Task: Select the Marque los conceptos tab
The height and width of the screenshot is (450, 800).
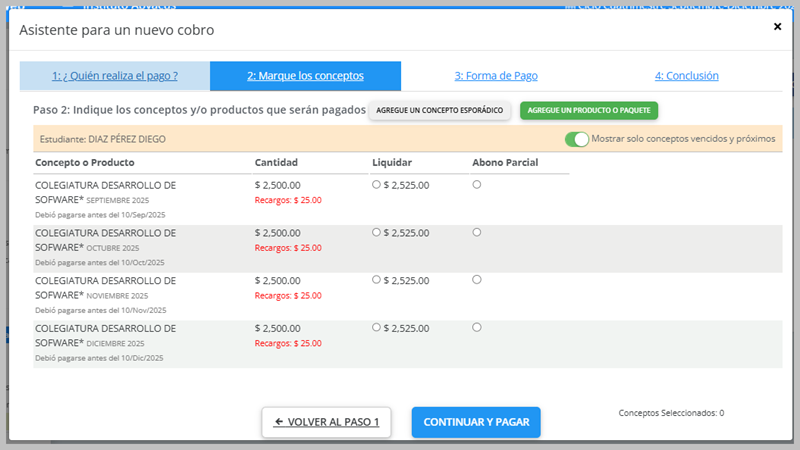Action: tap(305, 76)
